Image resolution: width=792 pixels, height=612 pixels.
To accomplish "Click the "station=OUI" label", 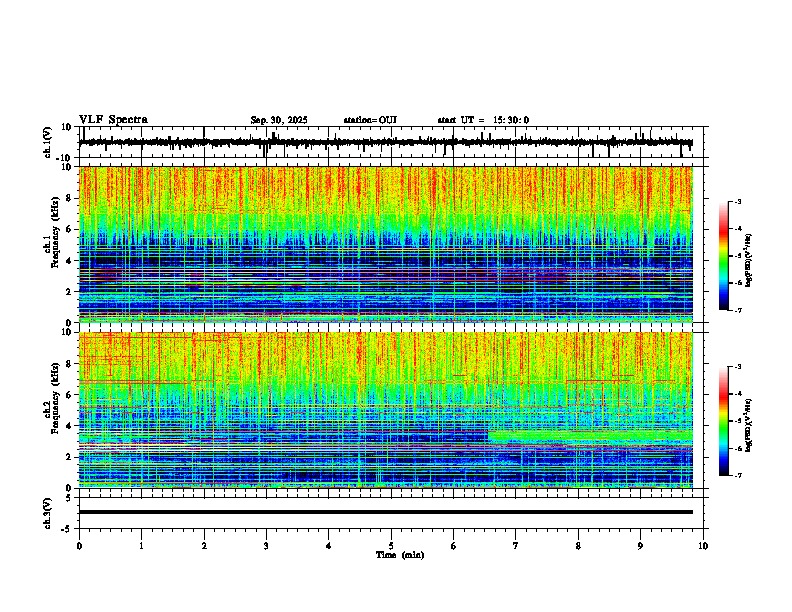I will click(x=370, y=120).
